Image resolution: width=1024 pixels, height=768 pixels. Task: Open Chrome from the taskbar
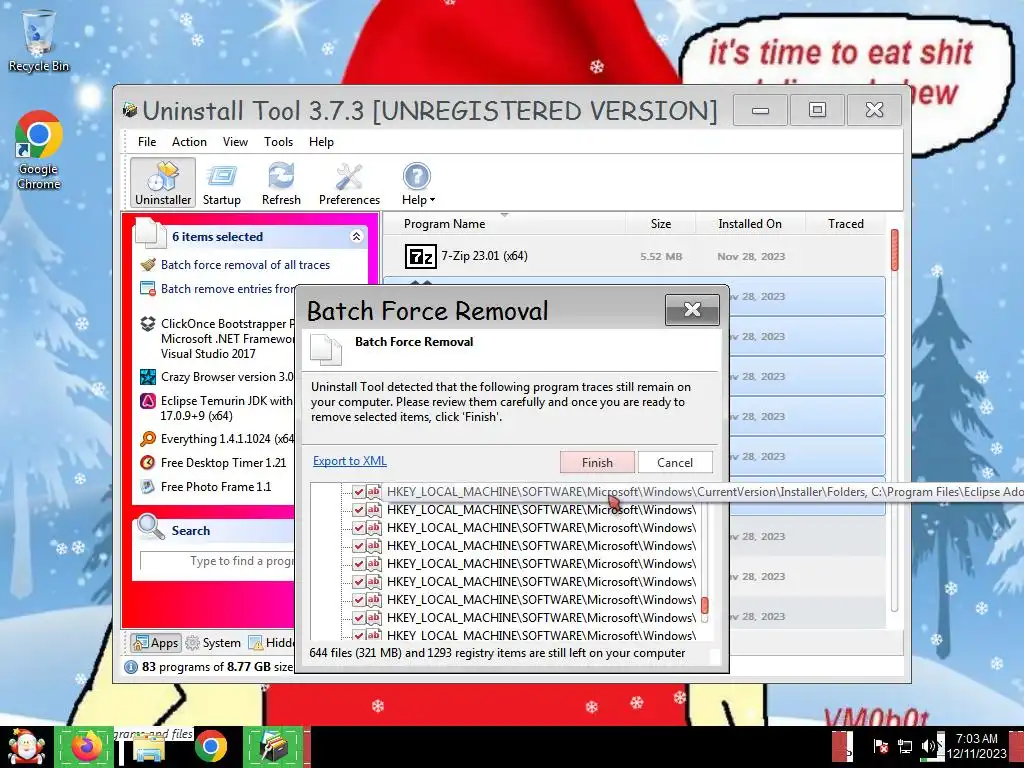point(210,747)
